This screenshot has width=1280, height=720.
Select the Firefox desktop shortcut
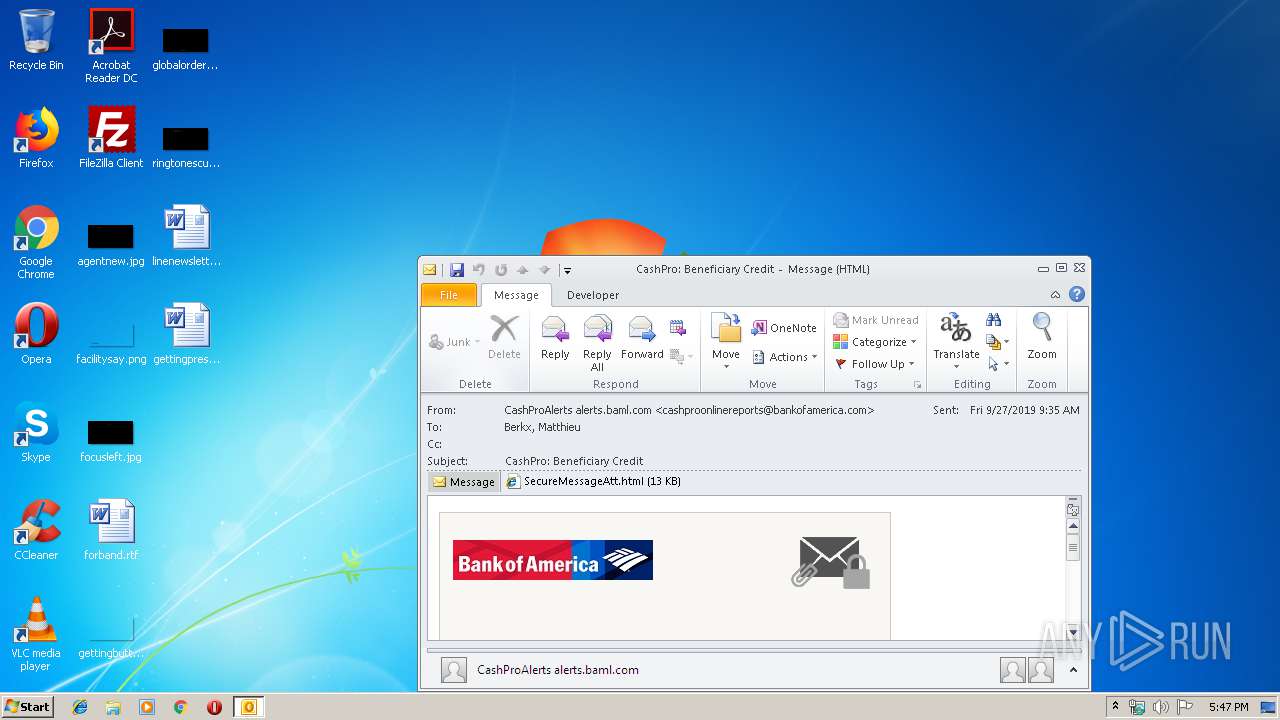click(x=36, y=138)
